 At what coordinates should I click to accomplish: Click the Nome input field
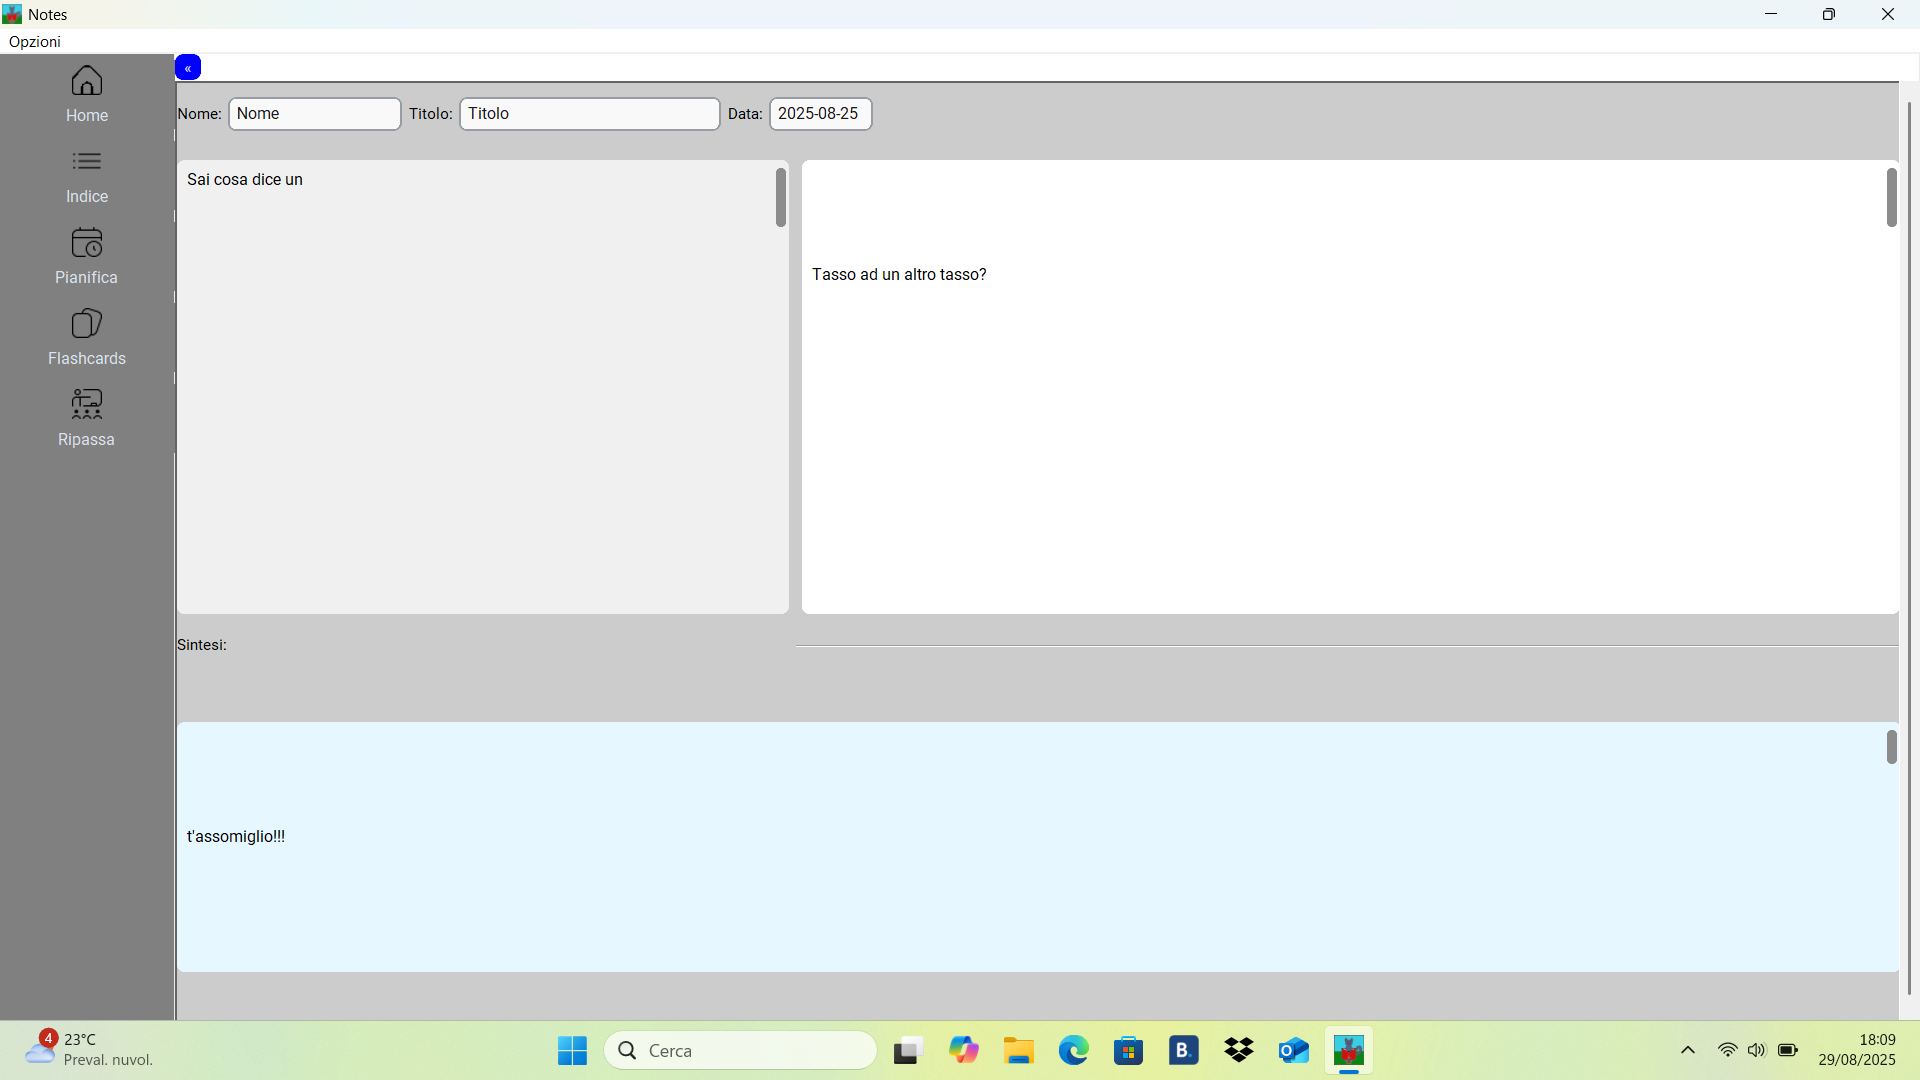315,114
